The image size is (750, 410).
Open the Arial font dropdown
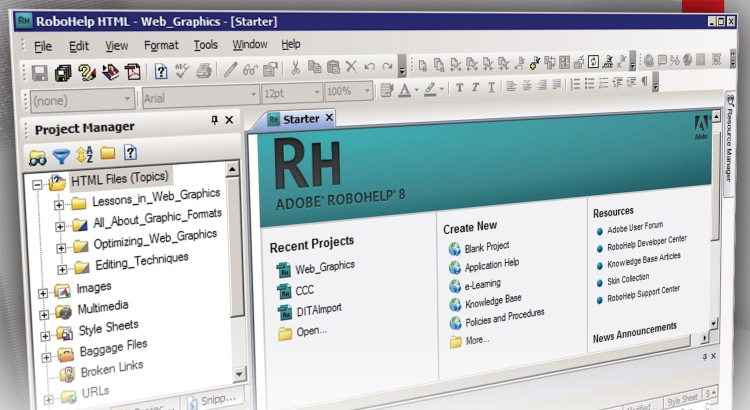coord(196,98)
